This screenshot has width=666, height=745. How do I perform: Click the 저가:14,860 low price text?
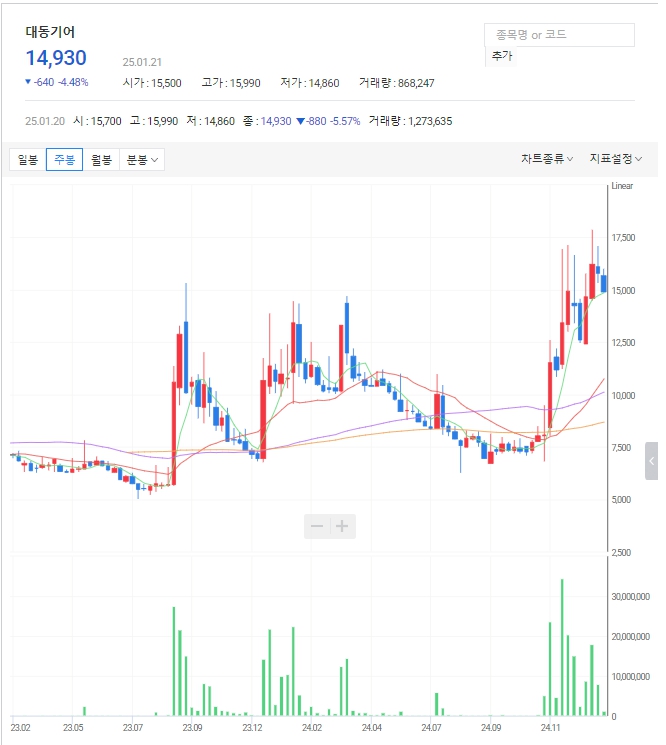(x=310, y=83)
